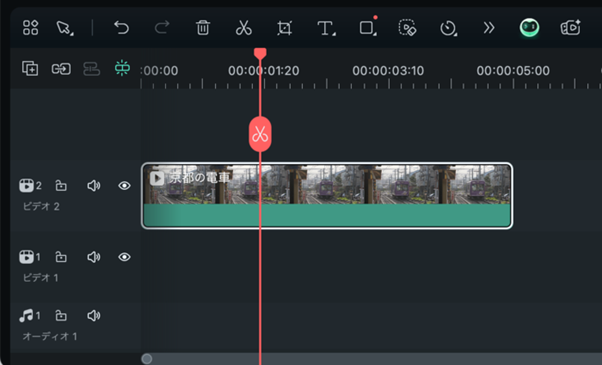The image size is (602, 365).
Task: Undo the last edit
Action: click(x=121, y=28)
